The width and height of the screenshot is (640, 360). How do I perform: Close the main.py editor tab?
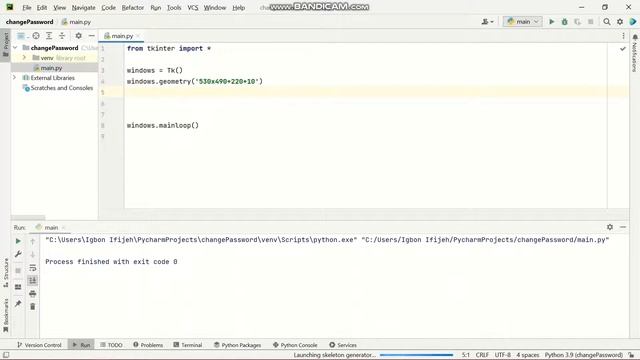(x=138, y=36)
